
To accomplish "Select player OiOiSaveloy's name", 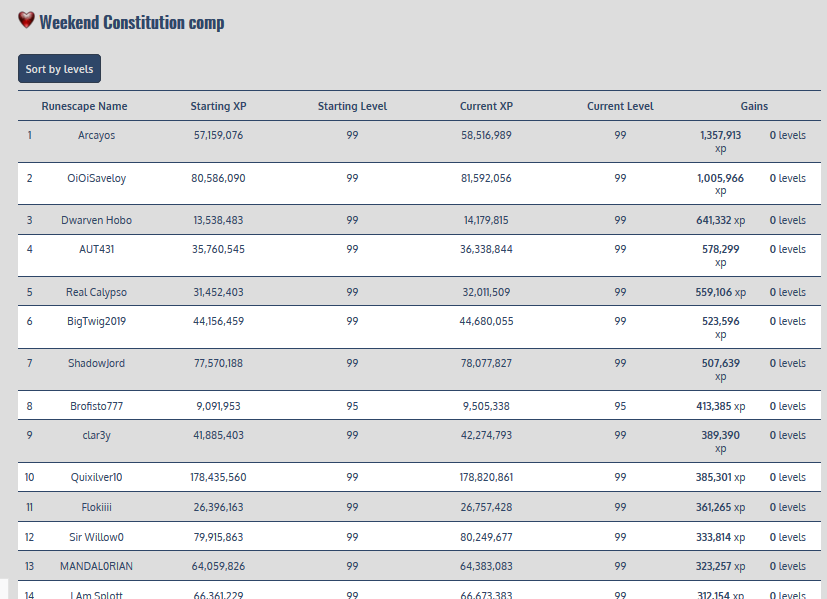I will (96, 178).
